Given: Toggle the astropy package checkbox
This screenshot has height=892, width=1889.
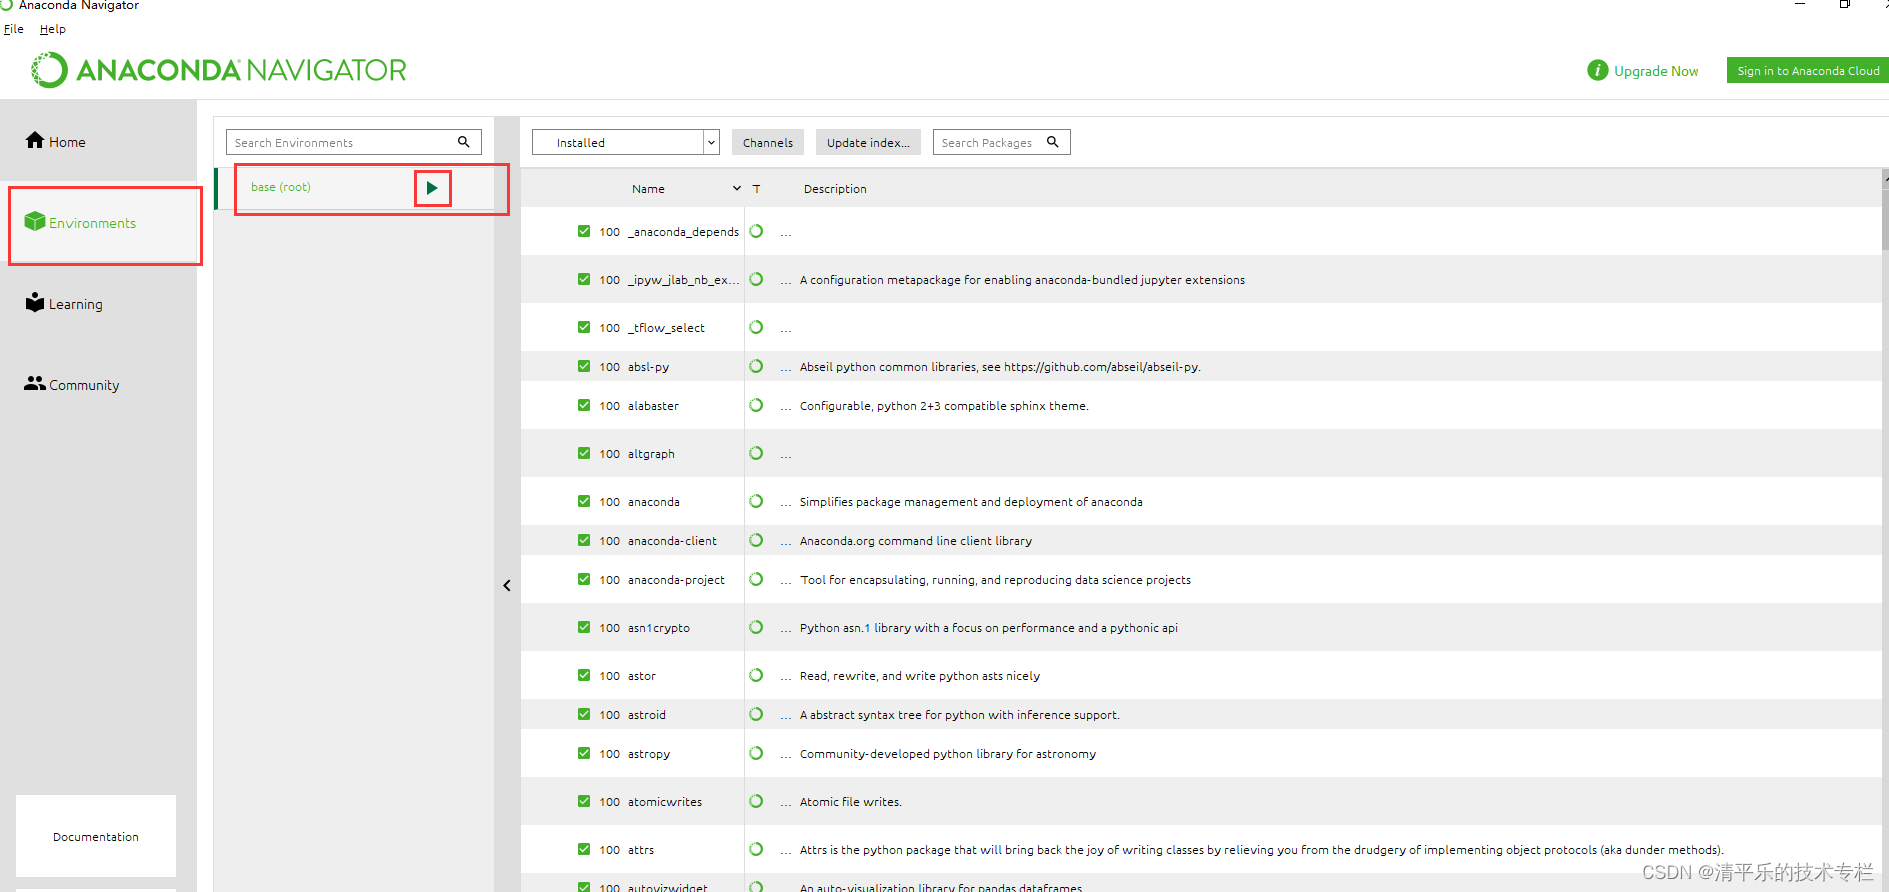Looking at the screenshot, I should click(x=584, y=753).
